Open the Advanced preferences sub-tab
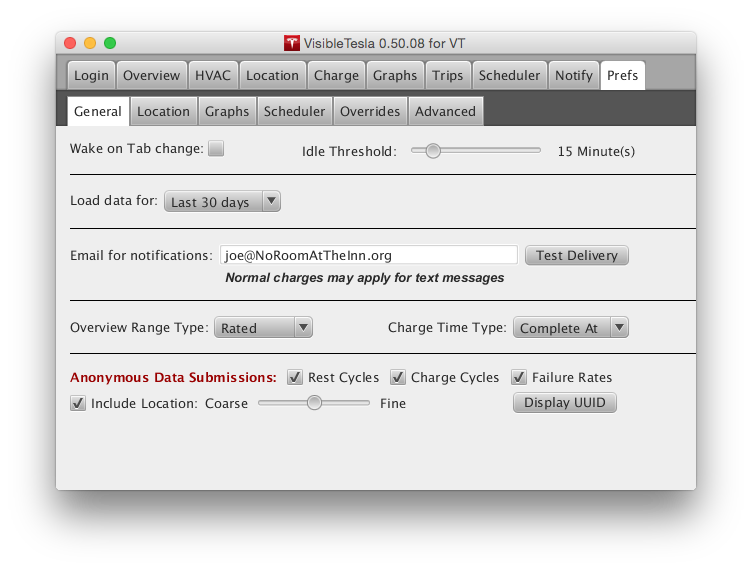 [446, 112]
